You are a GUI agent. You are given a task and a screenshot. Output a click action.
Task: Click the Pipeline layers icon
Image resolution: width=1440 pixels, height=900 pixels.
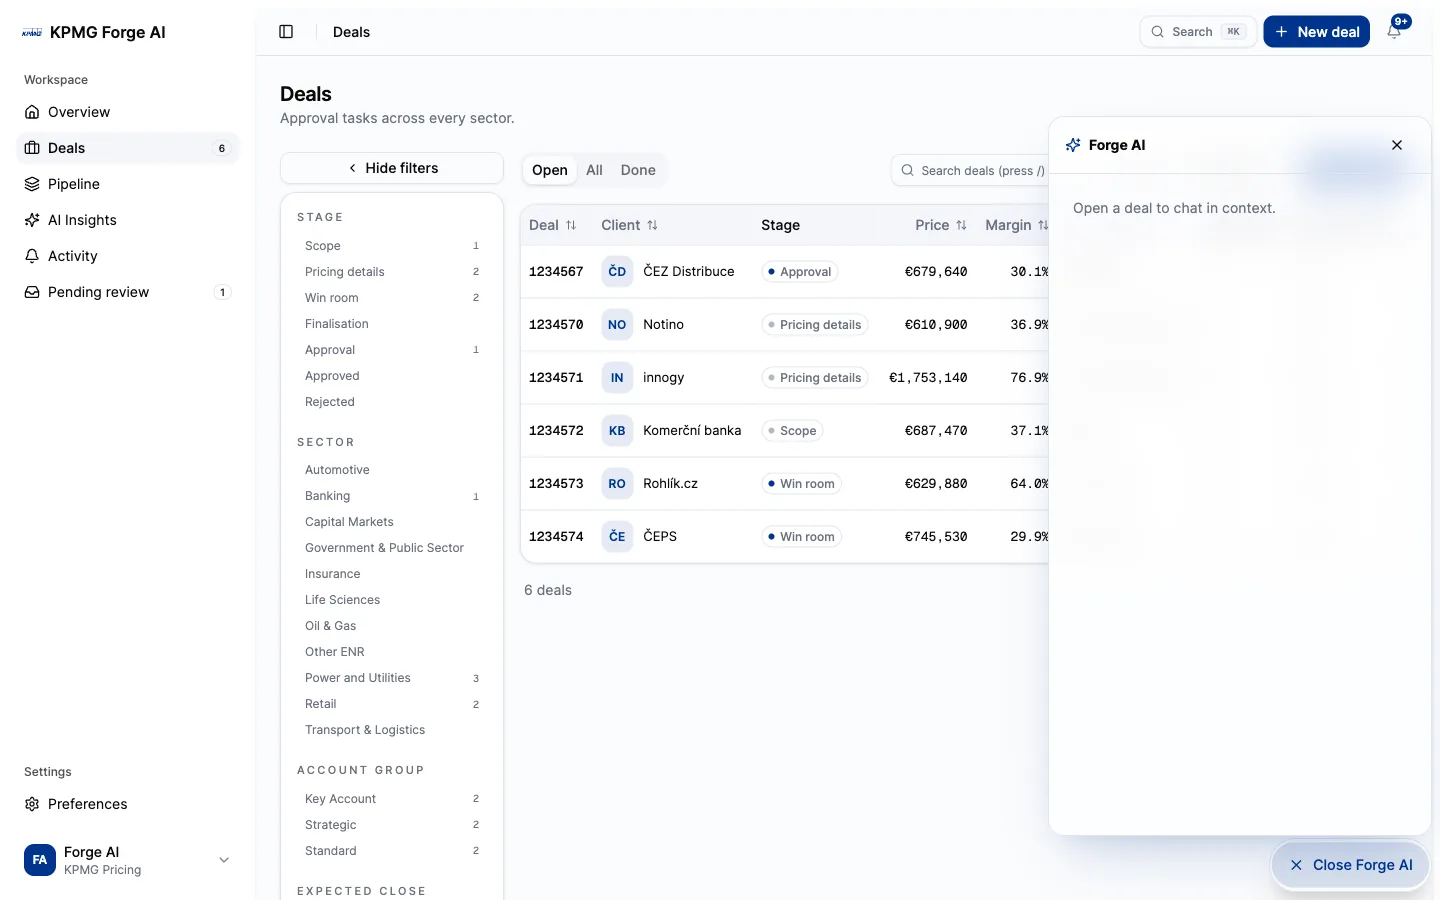(x=32, y=184)
